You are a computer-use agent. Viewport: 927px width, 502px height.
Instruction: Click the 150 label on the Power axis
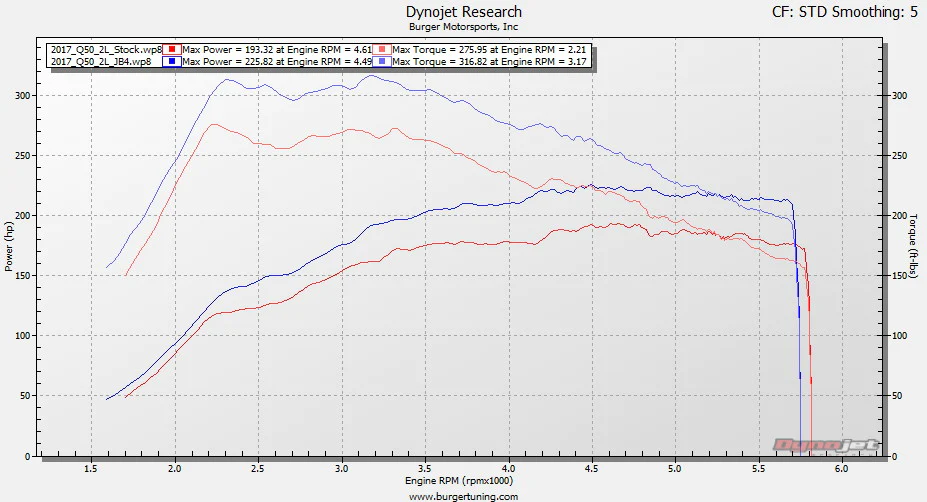(22, 276)
